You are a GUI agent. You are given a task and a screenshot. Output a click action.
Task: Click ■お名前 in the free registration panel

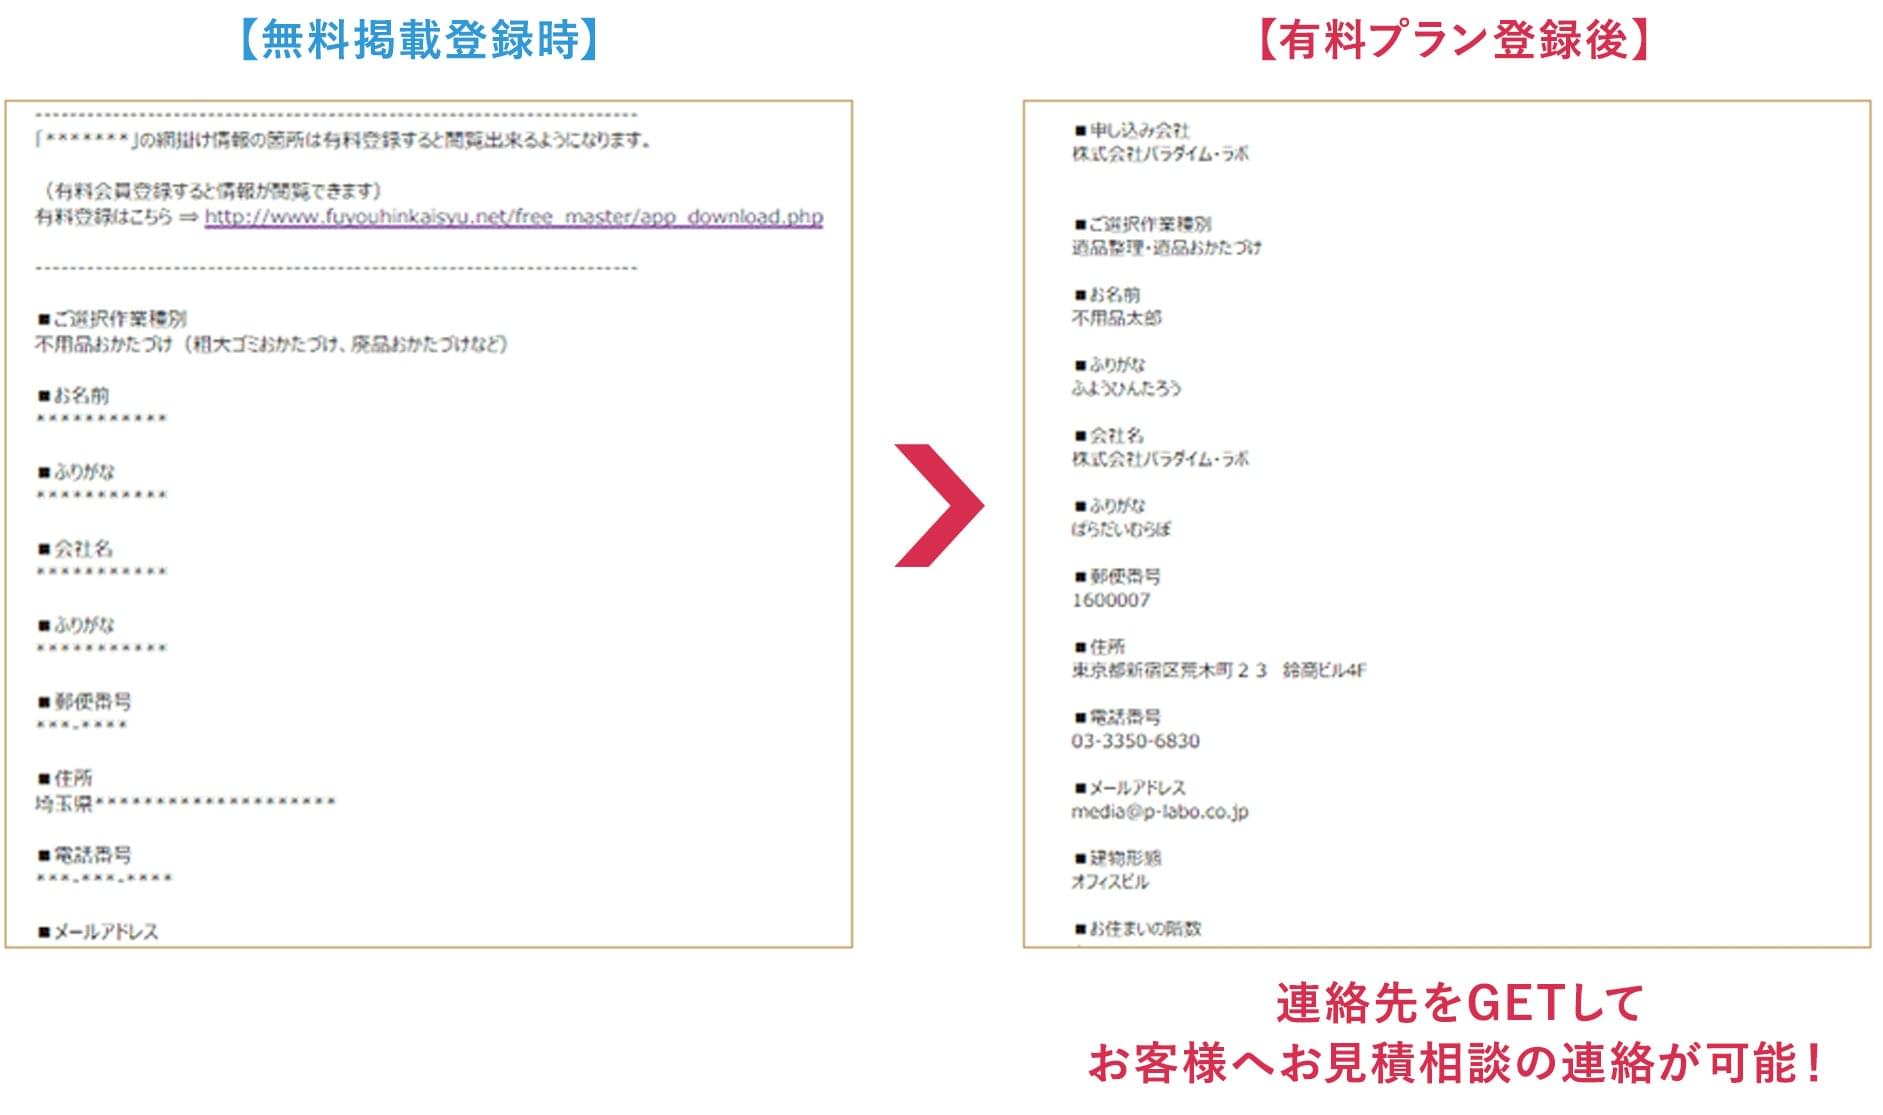[73, 396]
